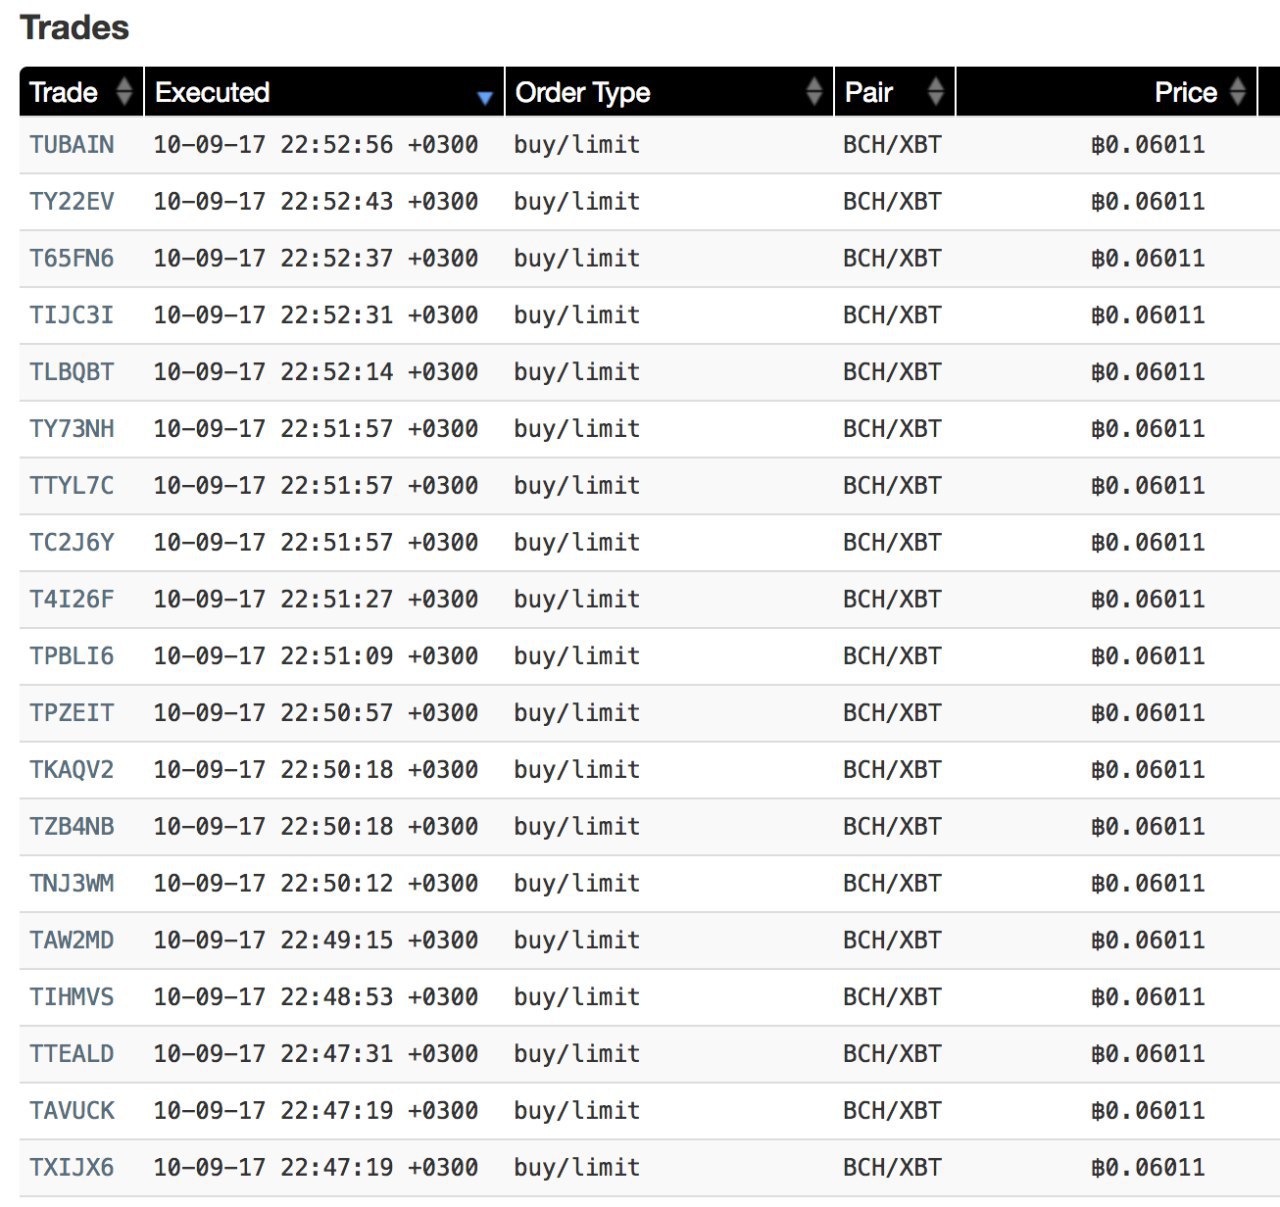The width and height of the screenshot is (1280, 1207).
Task: Sort table by Order Type header label
Action: (x=582, y=92)
